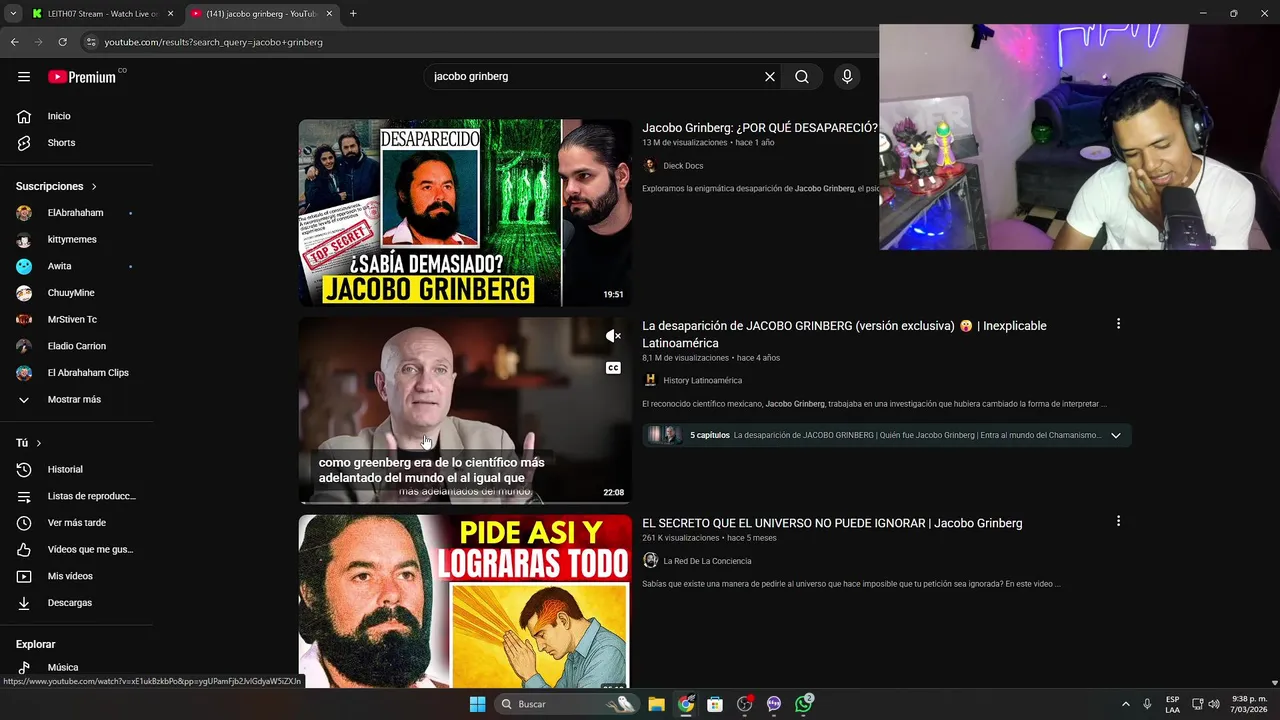
Task: View site information icon in address bar
Action: tap(91, 42)
